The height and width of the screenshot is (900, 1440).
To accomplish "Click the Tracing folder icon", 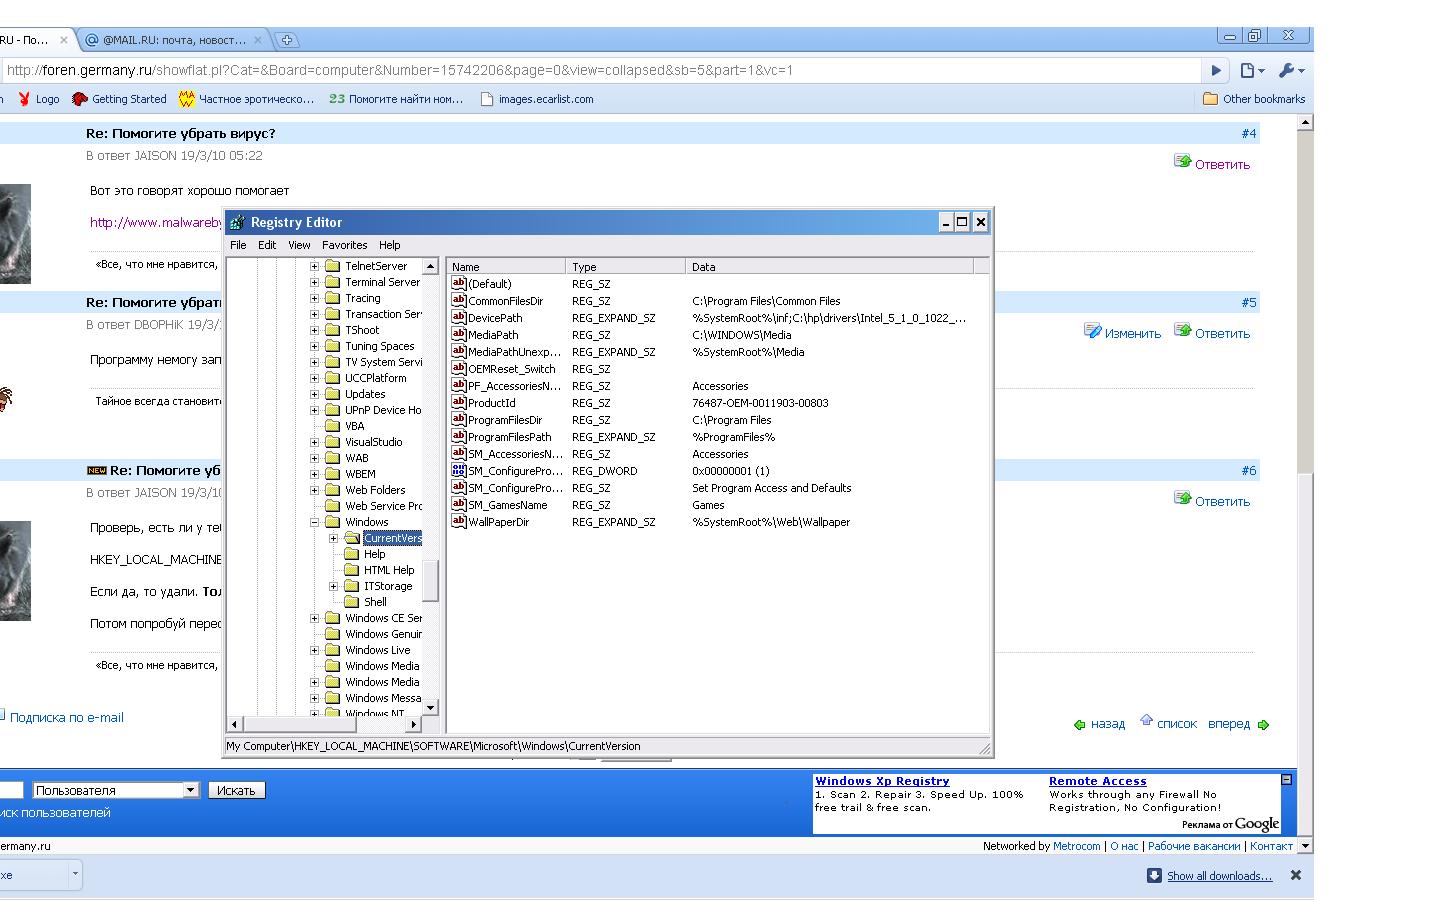I will click(x=333, y=298).
